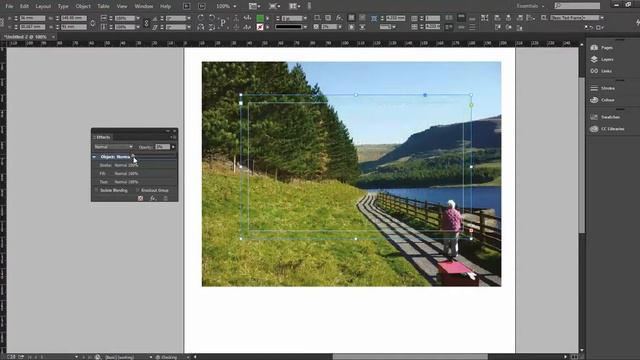Open the Pages panel
The width and height of the screenshot is (640, 360).
[602, 48]
